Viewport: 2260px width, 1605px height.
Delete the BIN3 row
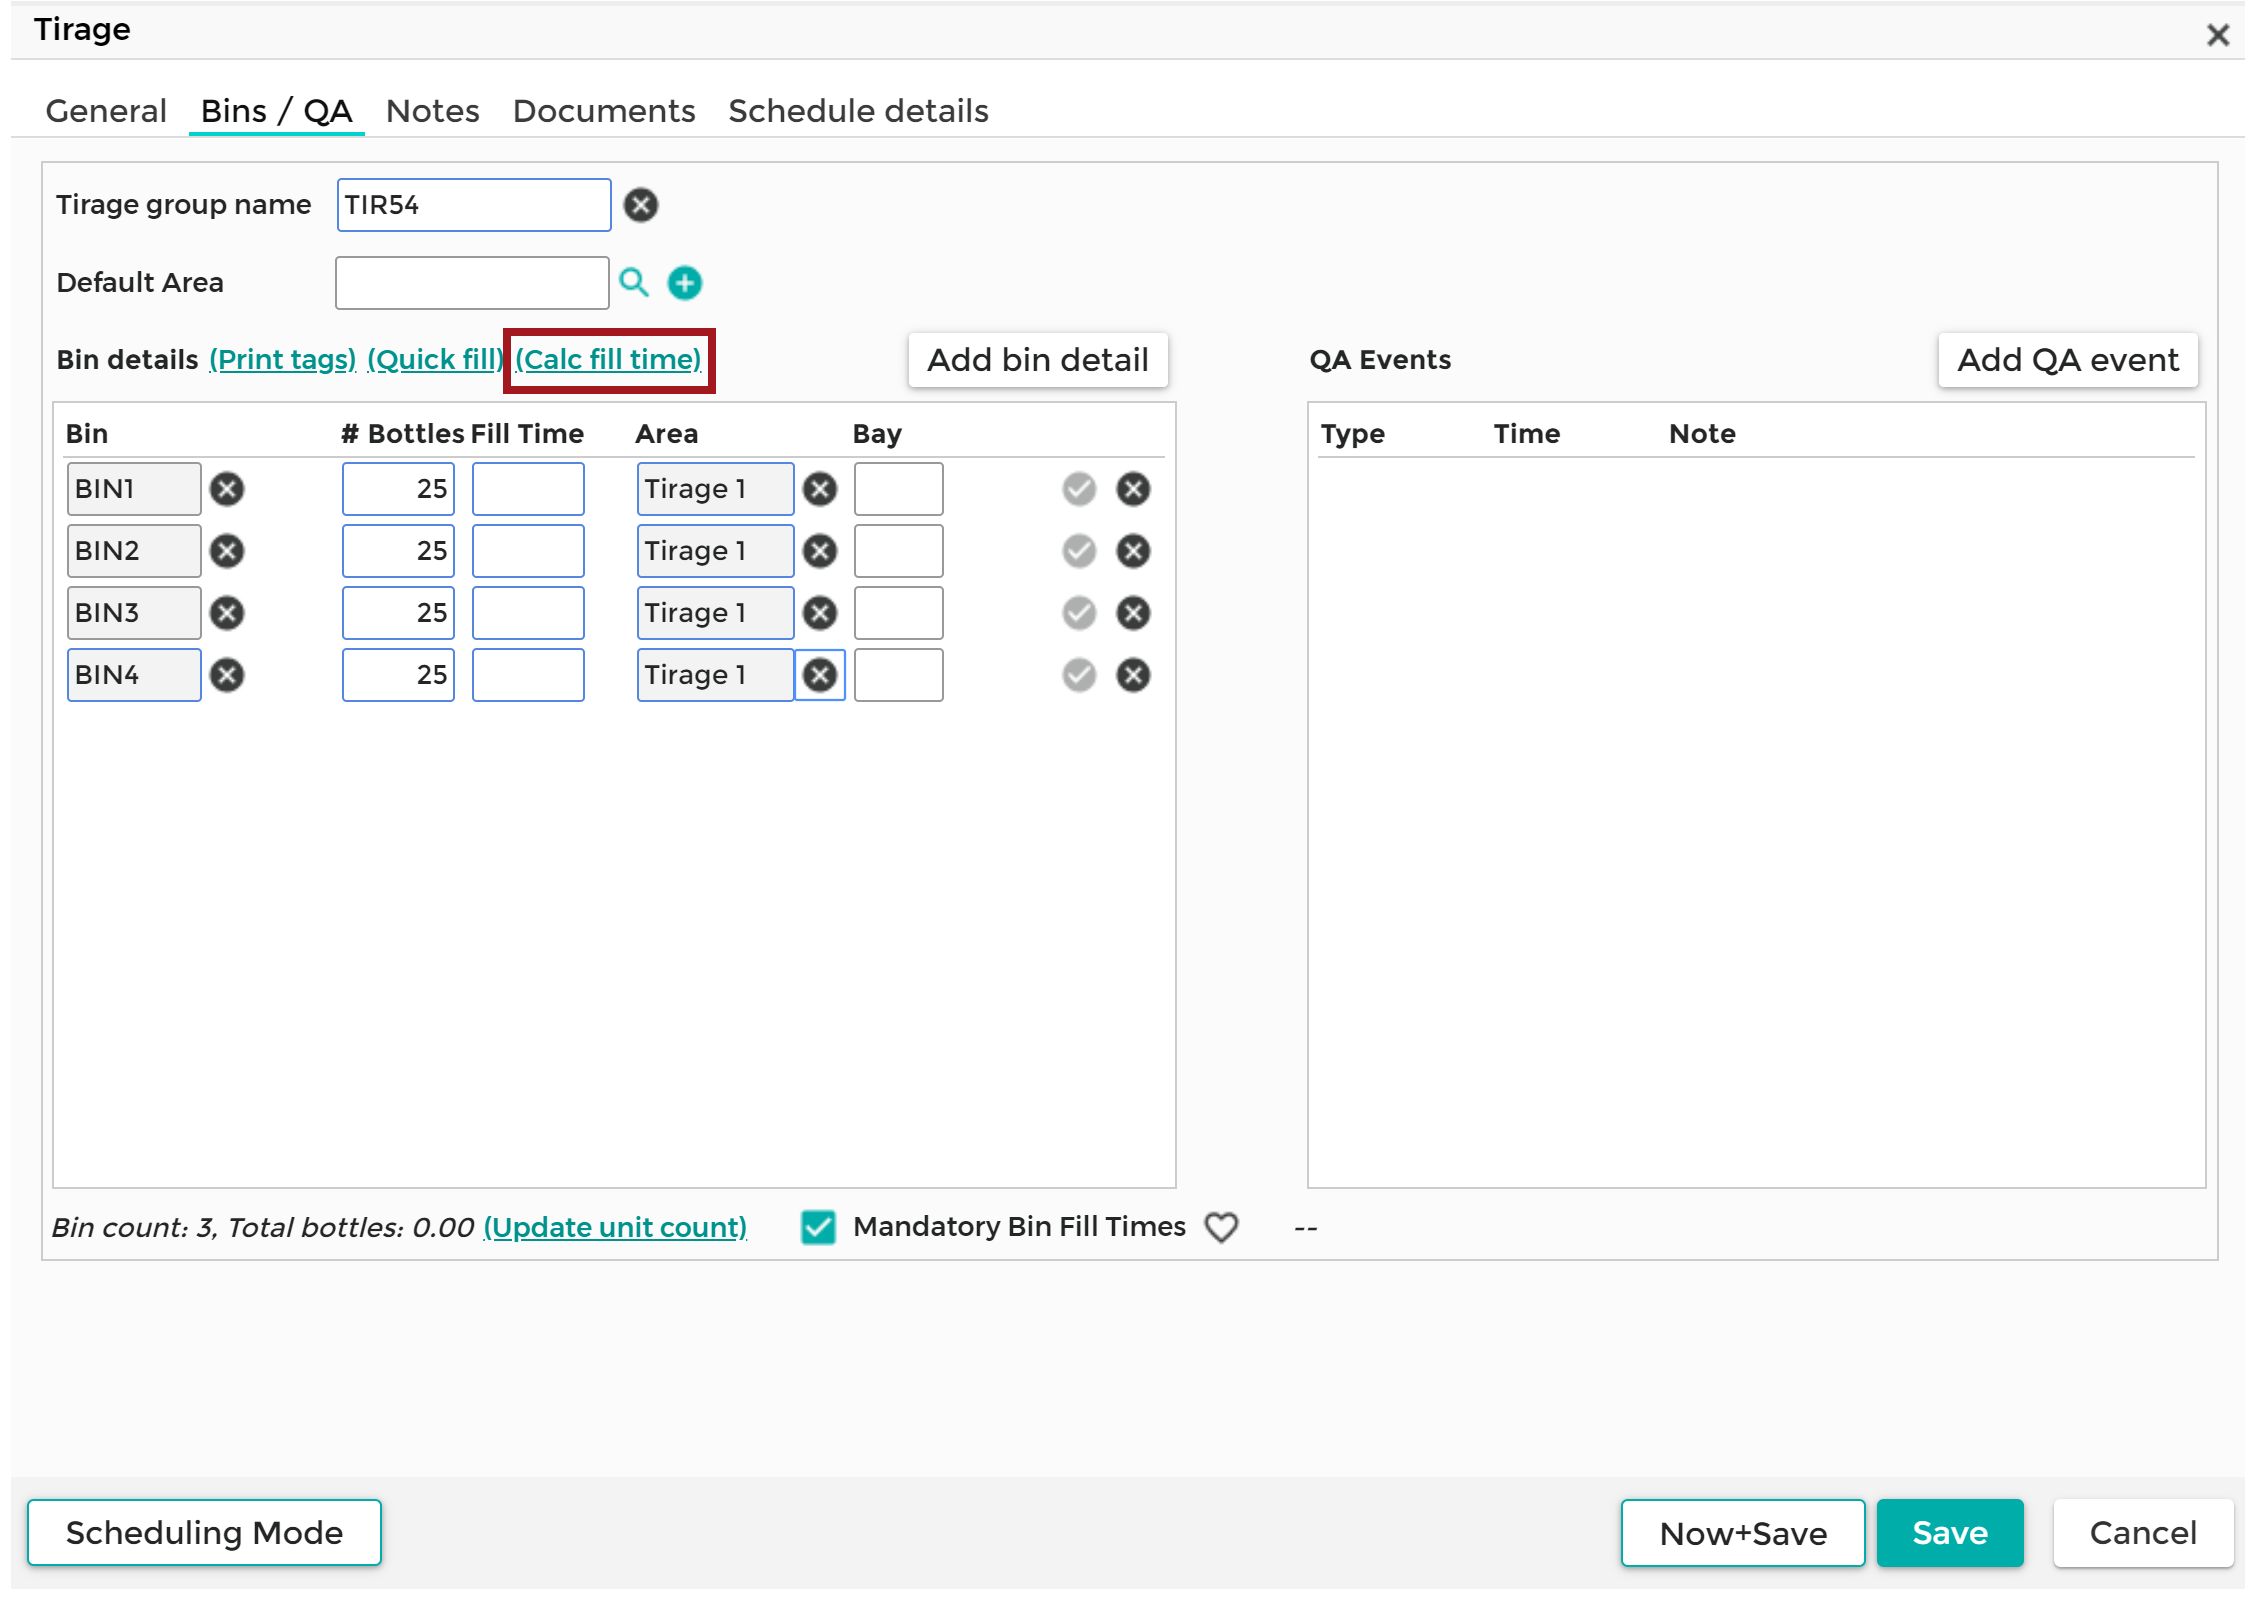coord(1133,613)
